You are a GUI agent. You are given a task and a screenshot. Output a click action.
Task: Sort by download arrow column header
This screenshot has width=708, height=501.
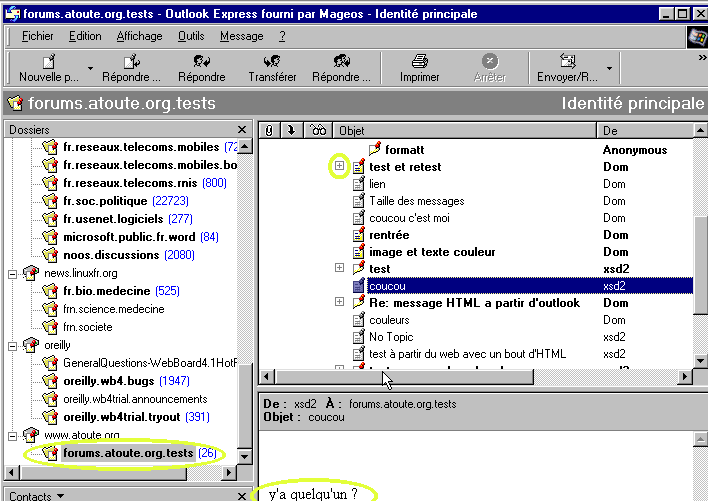coord(291,130)
